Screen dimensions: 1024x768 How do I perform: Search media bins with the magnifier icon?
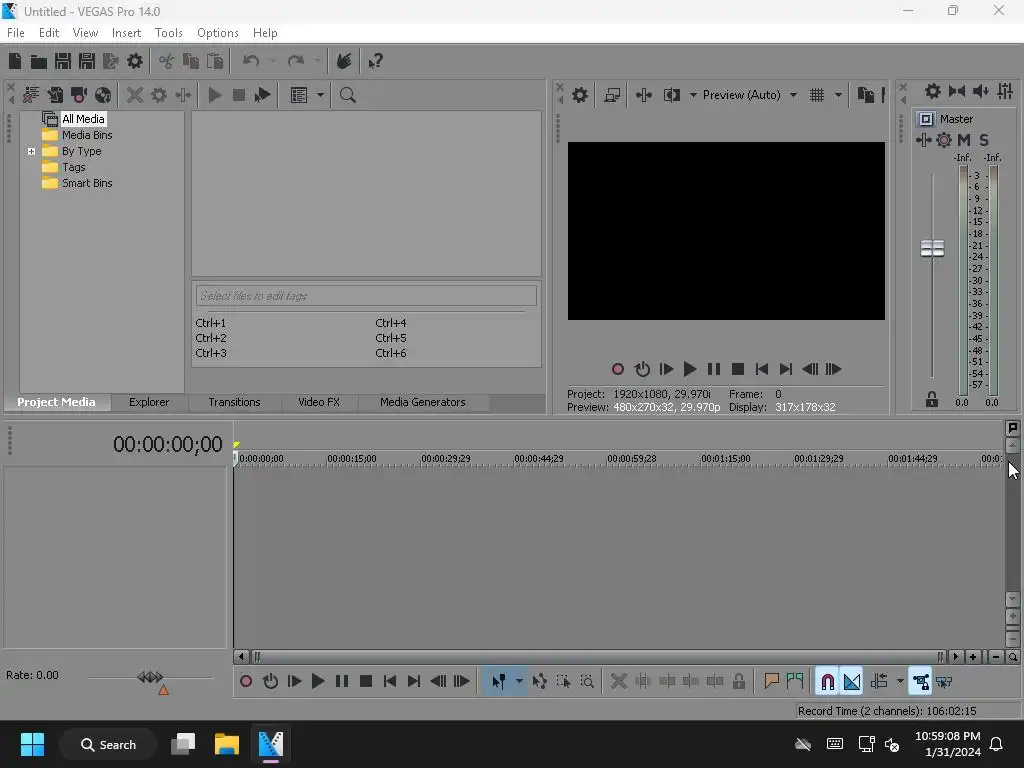coord(347,95)
